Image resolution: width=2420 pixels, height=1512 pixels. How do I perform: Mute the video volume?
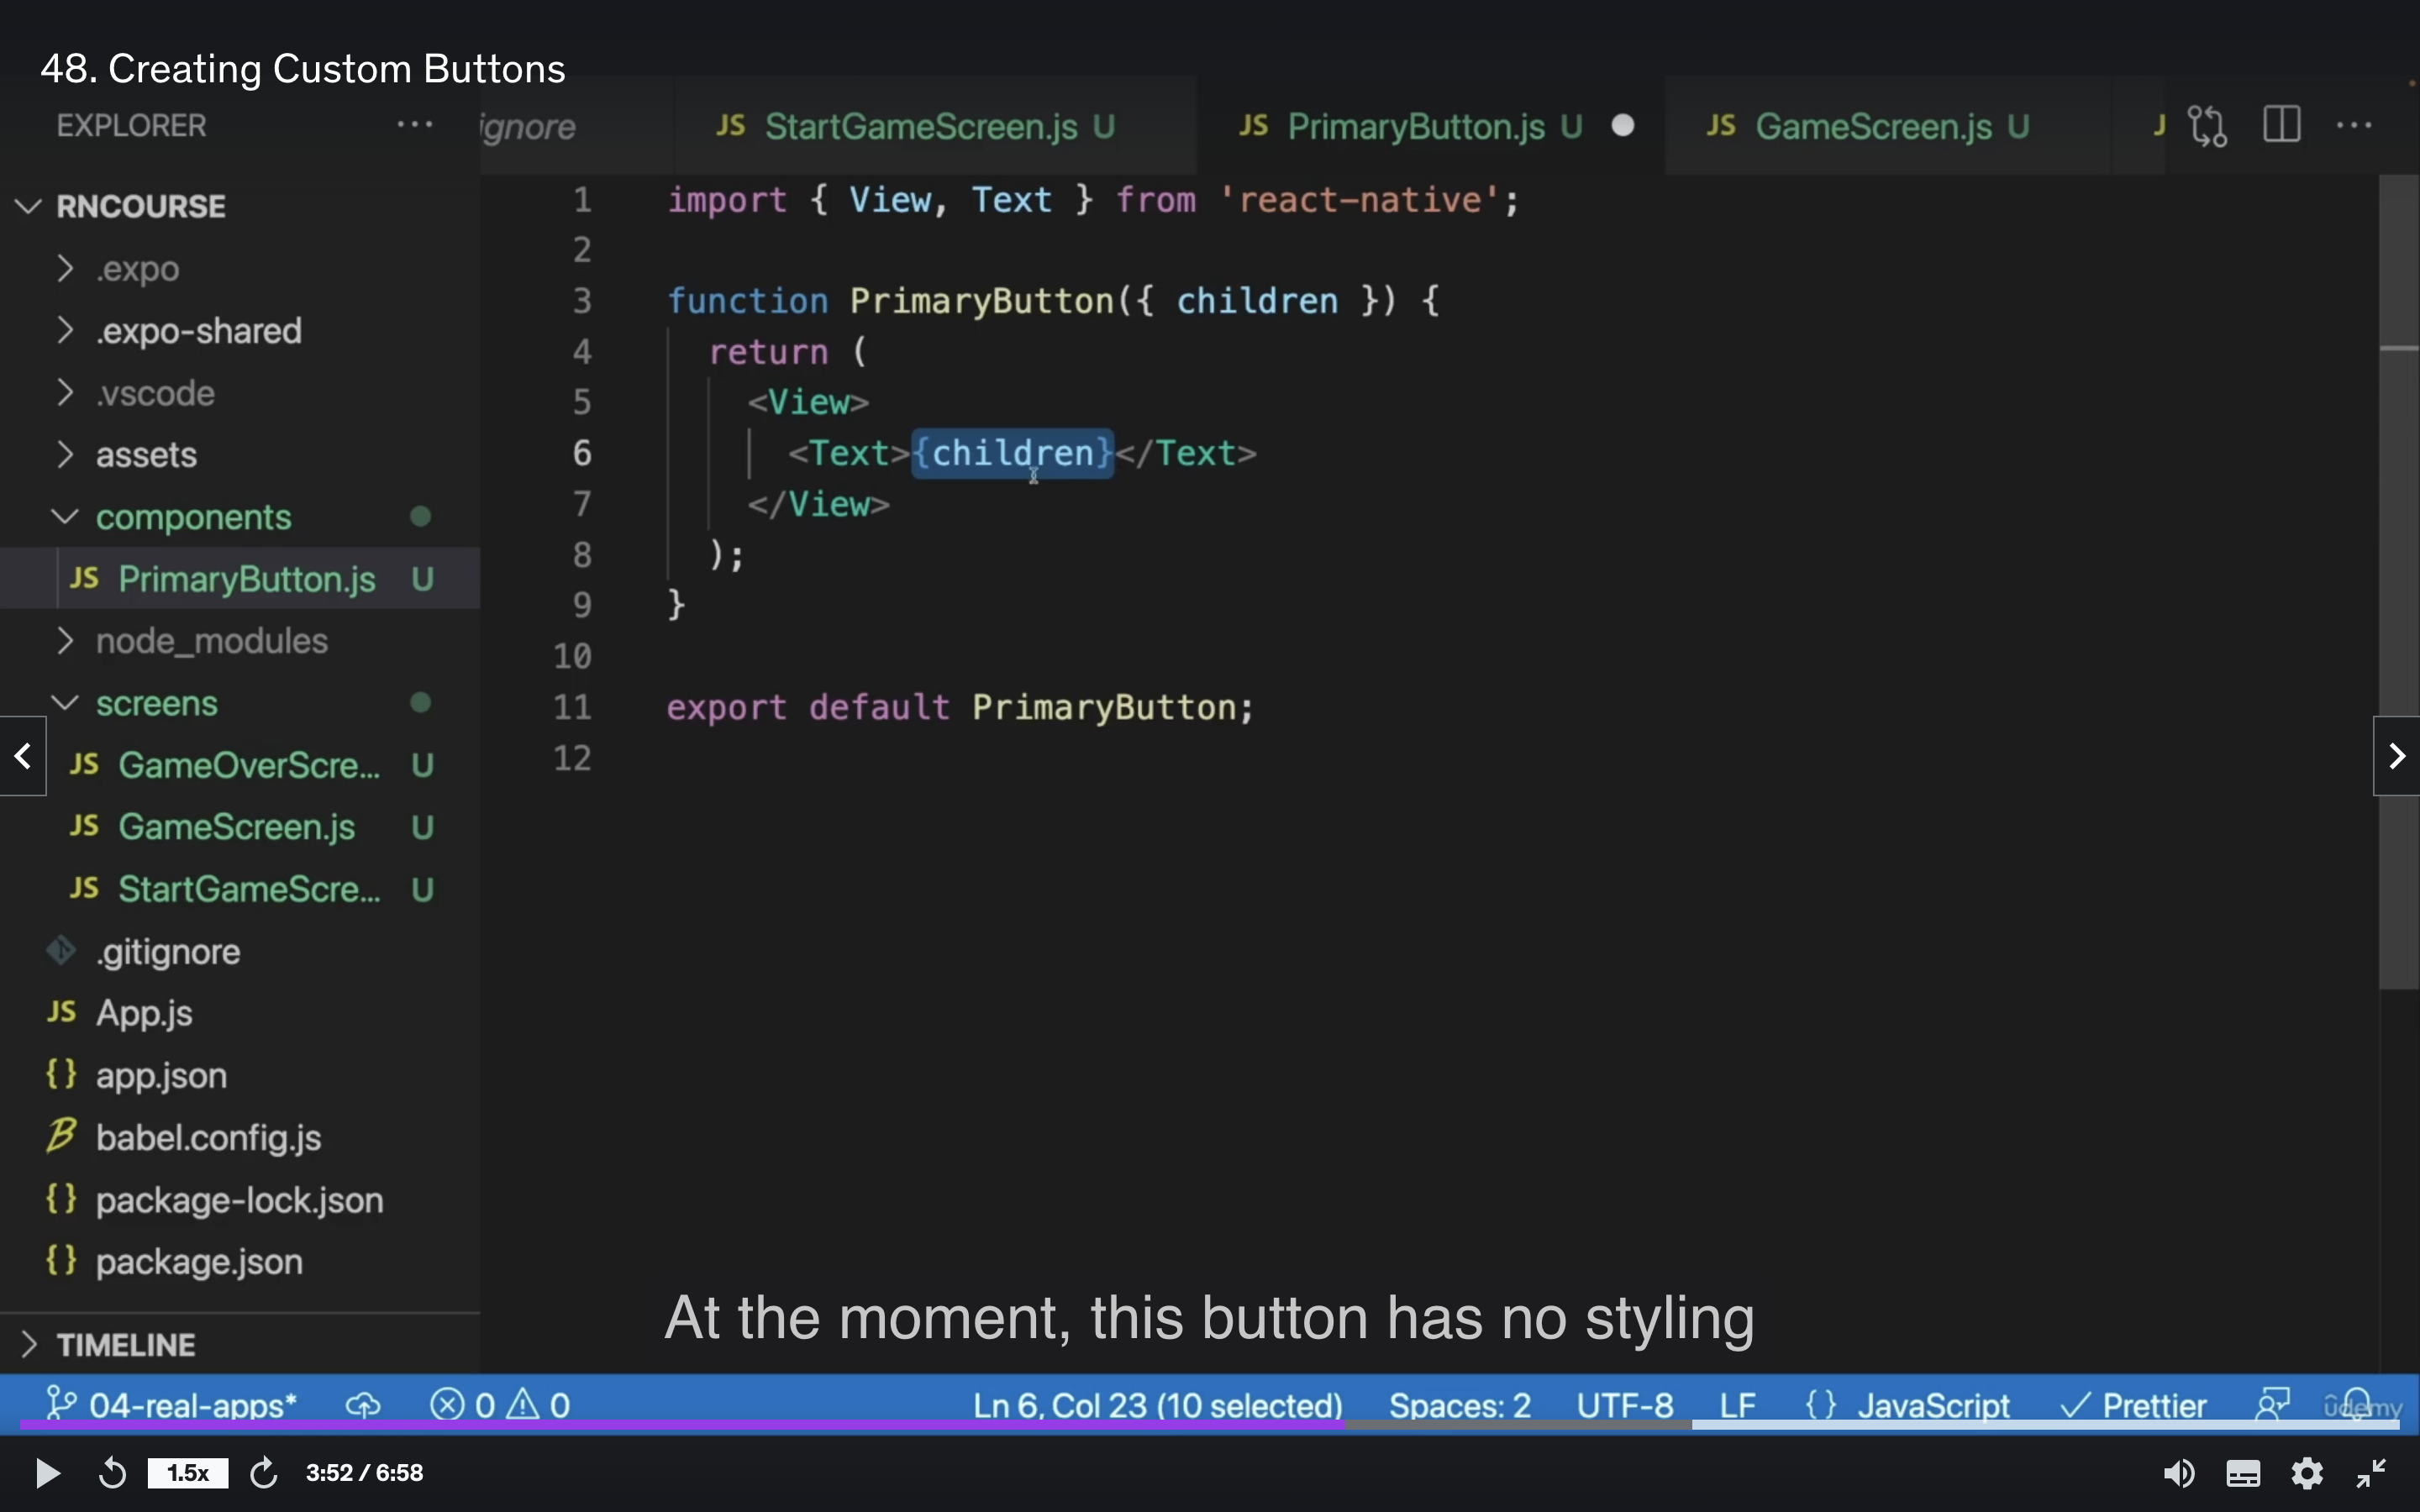pos(2178,1473)
